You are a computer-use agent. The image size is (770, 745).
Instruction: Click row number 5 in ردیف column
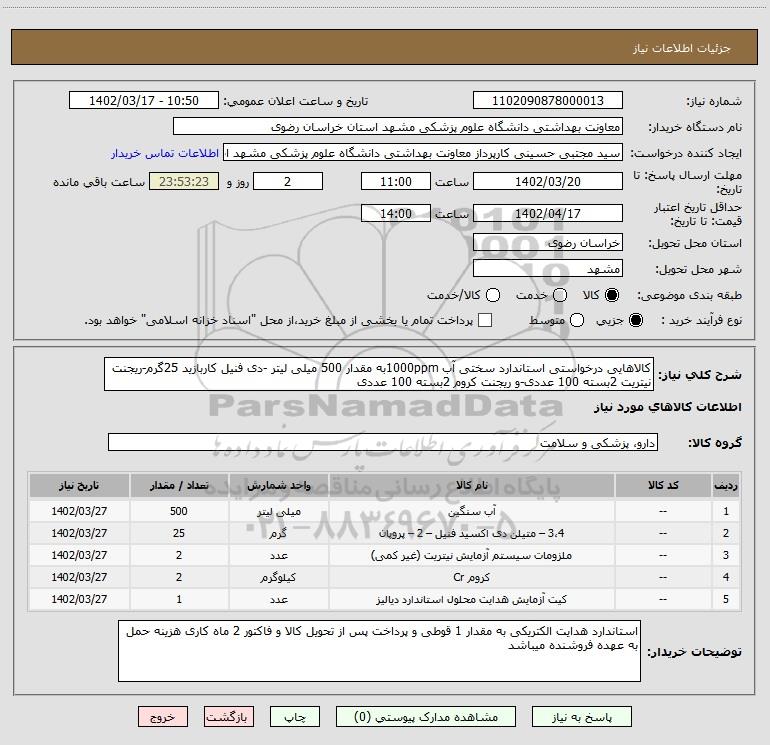[x=726, y=600]
